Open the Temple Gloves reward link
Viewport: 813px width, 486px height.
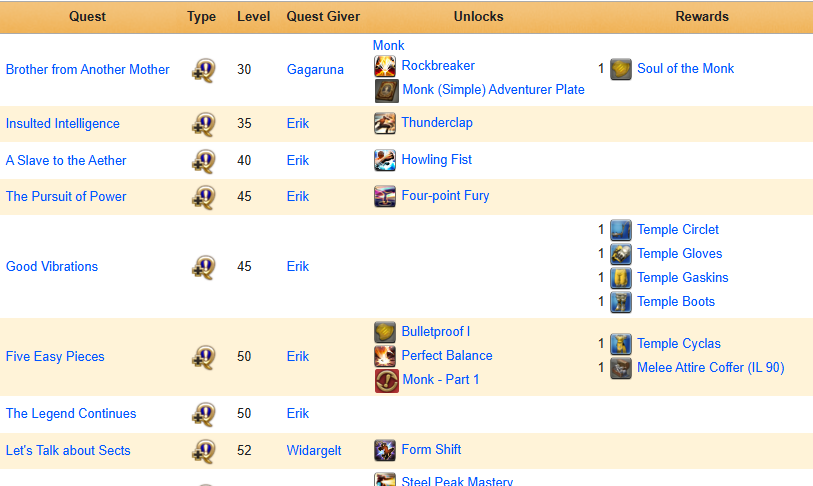pyautogui.click(x=680, y=254)
